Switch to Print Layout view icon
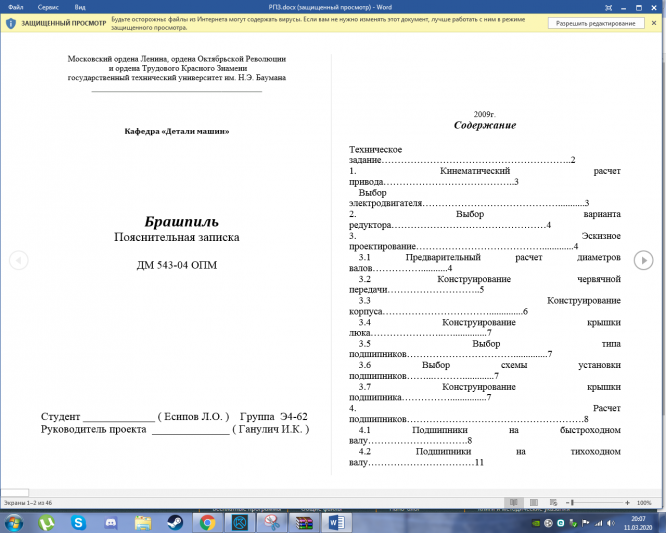This screenshot has width=666, height=533. tap(534, 502)
